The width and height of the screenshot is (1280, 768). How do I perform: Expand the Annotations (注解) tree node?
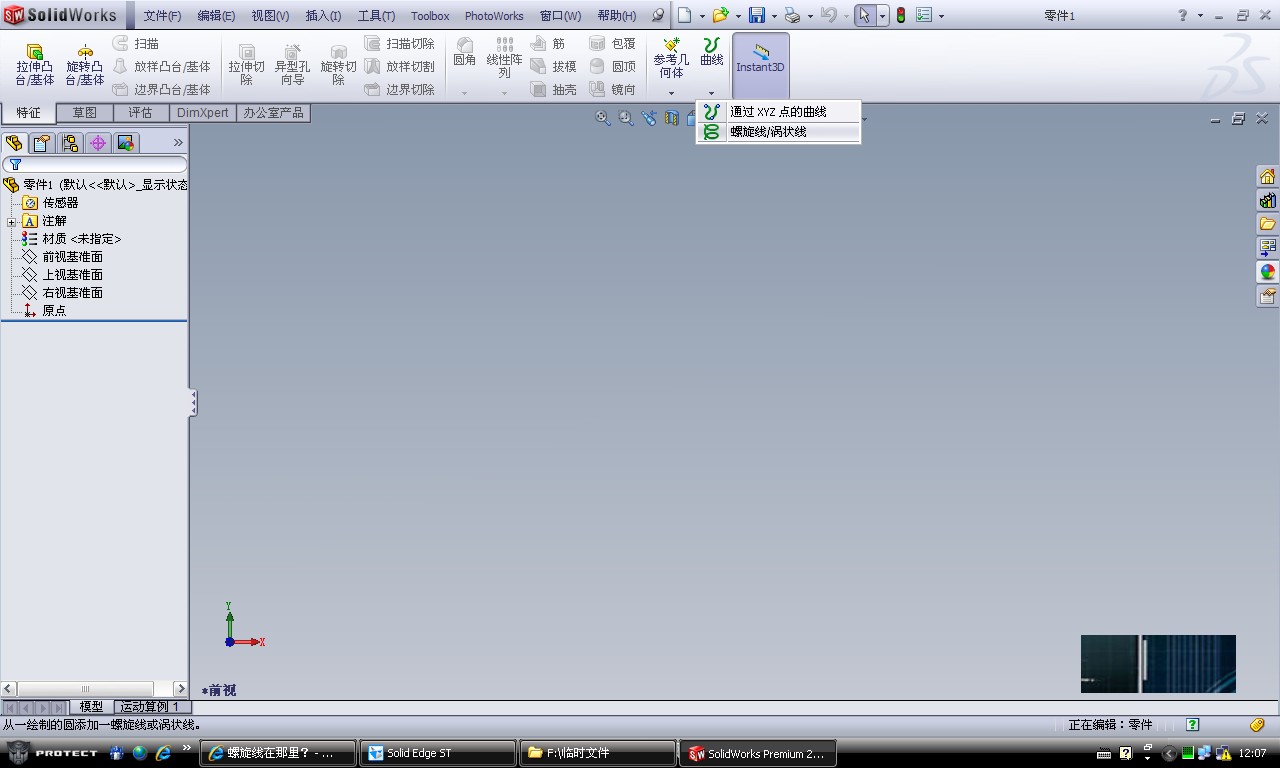[11, 221]
